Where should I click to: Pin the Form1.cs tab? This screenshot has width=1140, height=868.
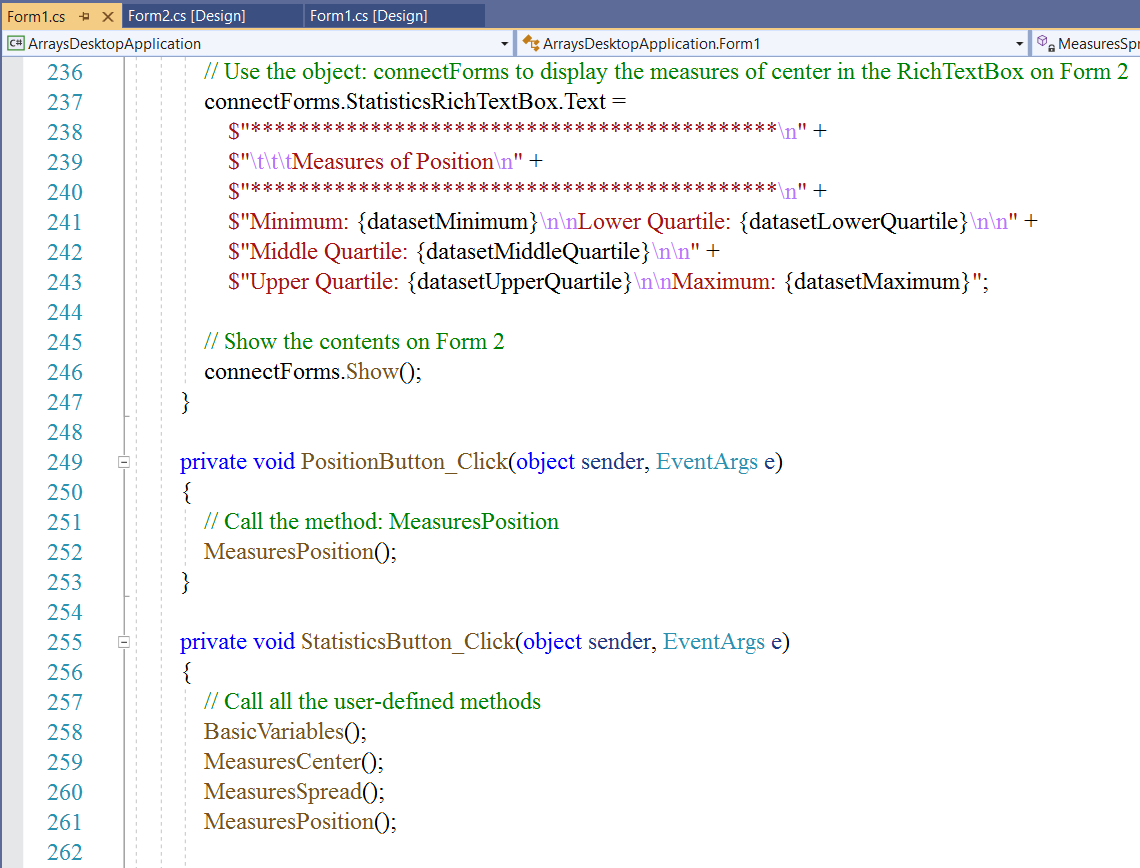(85, 16)
